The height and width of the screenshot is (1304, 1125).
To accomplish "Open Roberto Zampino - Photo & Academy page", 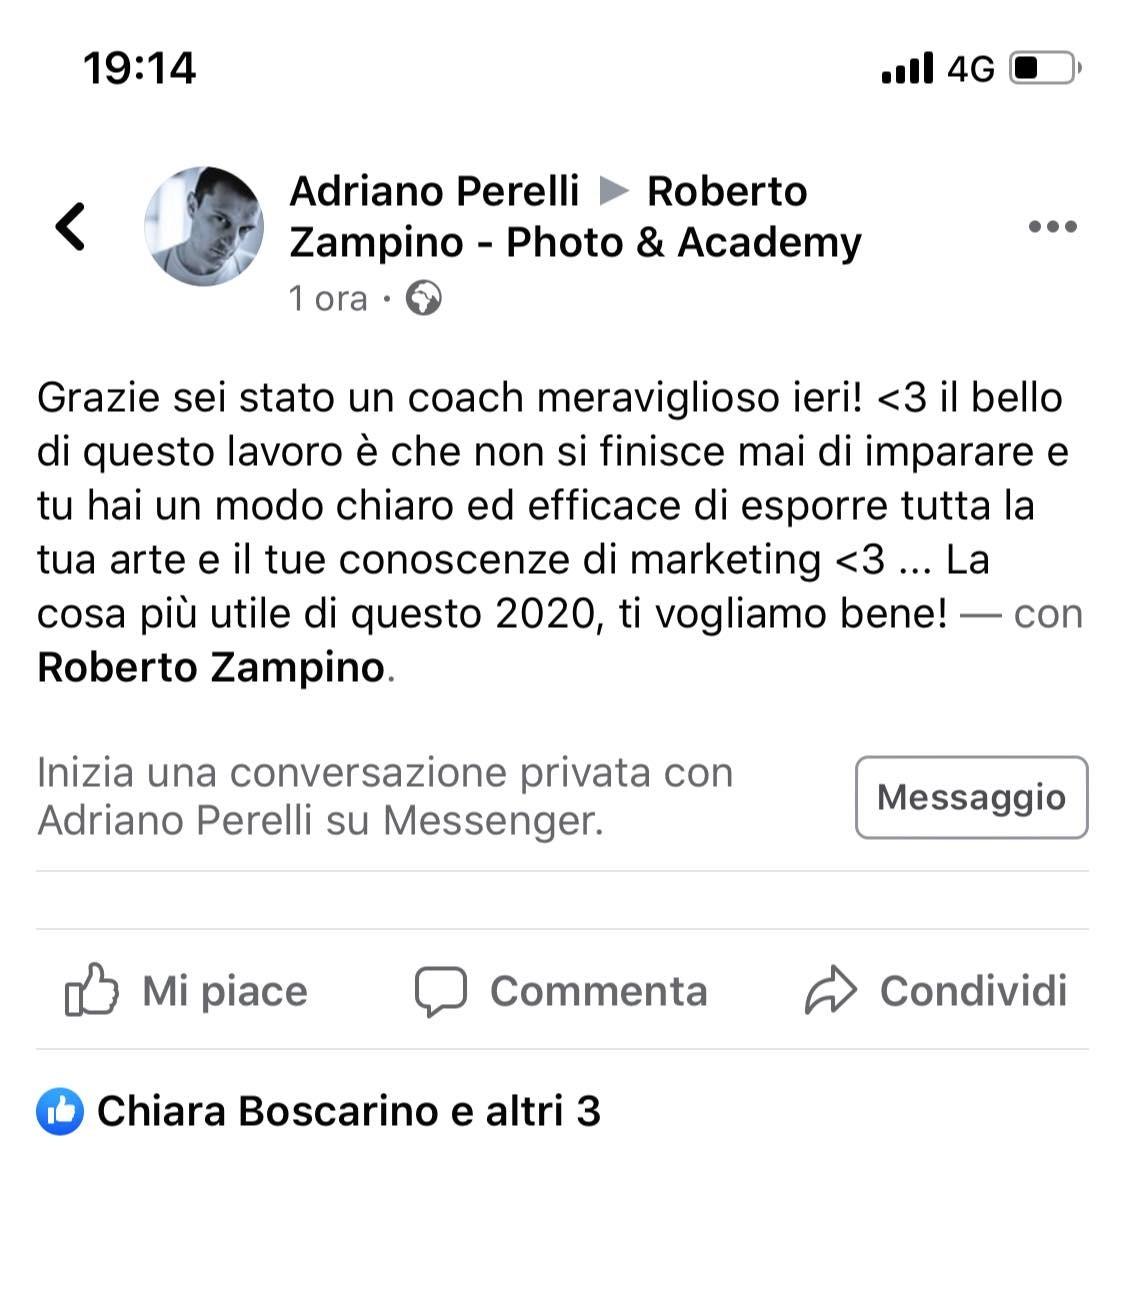I will click(575, 217).
